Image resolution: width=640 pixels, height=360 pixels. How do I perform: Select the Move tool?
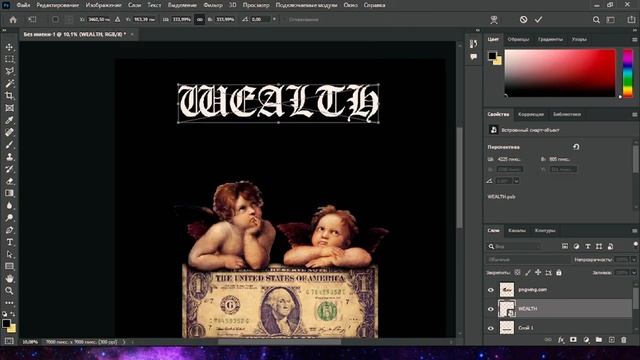click(9, 47)
